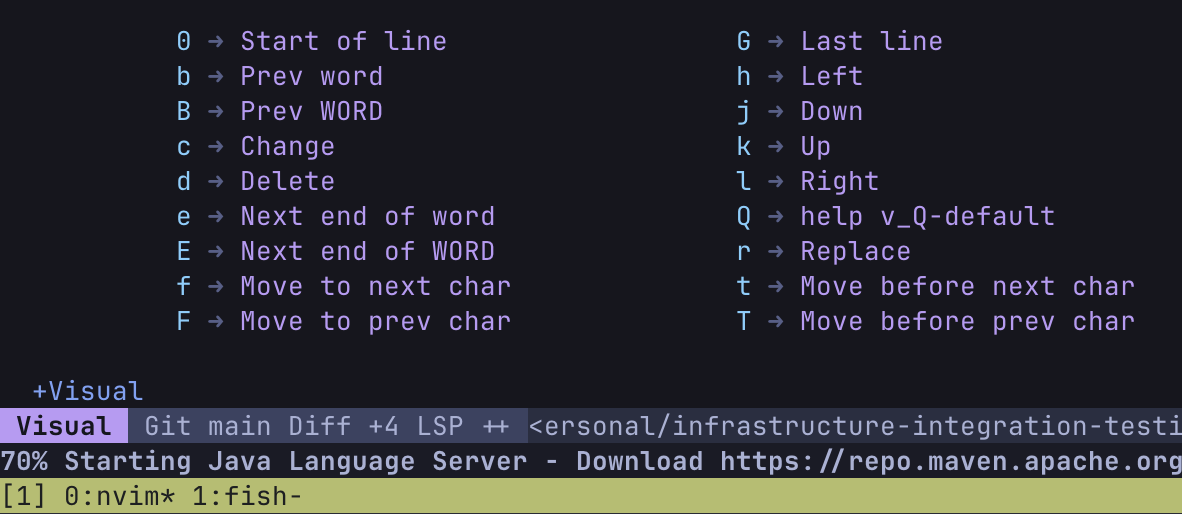Choose 'Move to prev char' entry
The image size is (1182, 514).
pyautogui.click(x=375, y=321)
